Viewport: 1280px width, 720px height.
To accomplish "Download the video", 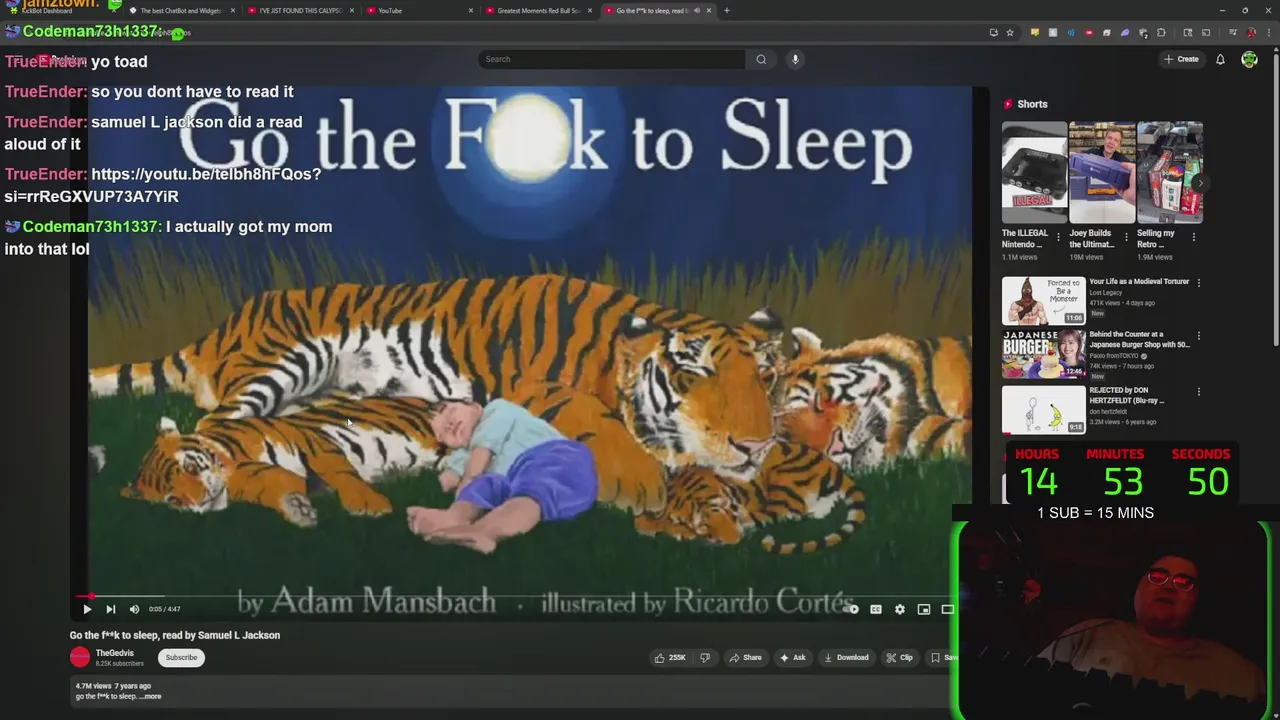I will tap(846, 657).
